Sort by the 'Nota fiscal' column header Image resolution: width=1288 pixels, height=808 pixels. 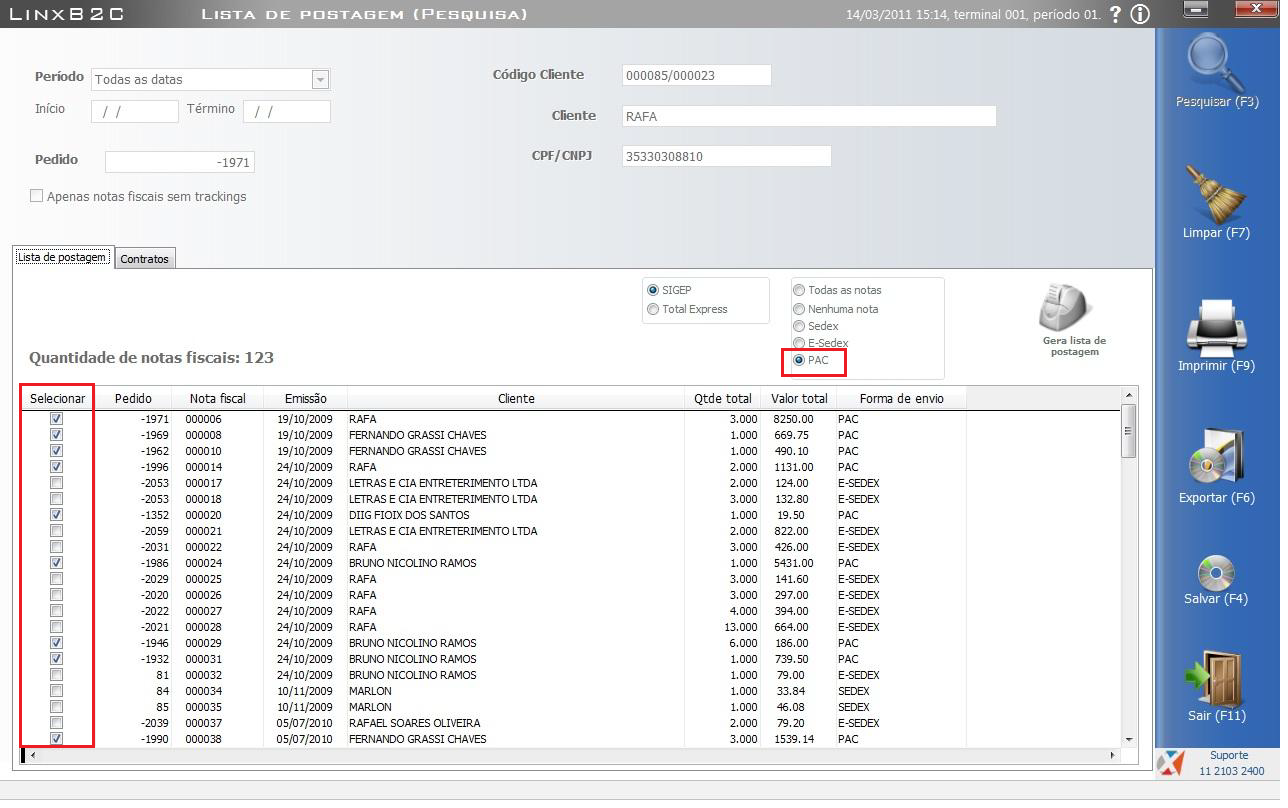(x=218, y=398)
